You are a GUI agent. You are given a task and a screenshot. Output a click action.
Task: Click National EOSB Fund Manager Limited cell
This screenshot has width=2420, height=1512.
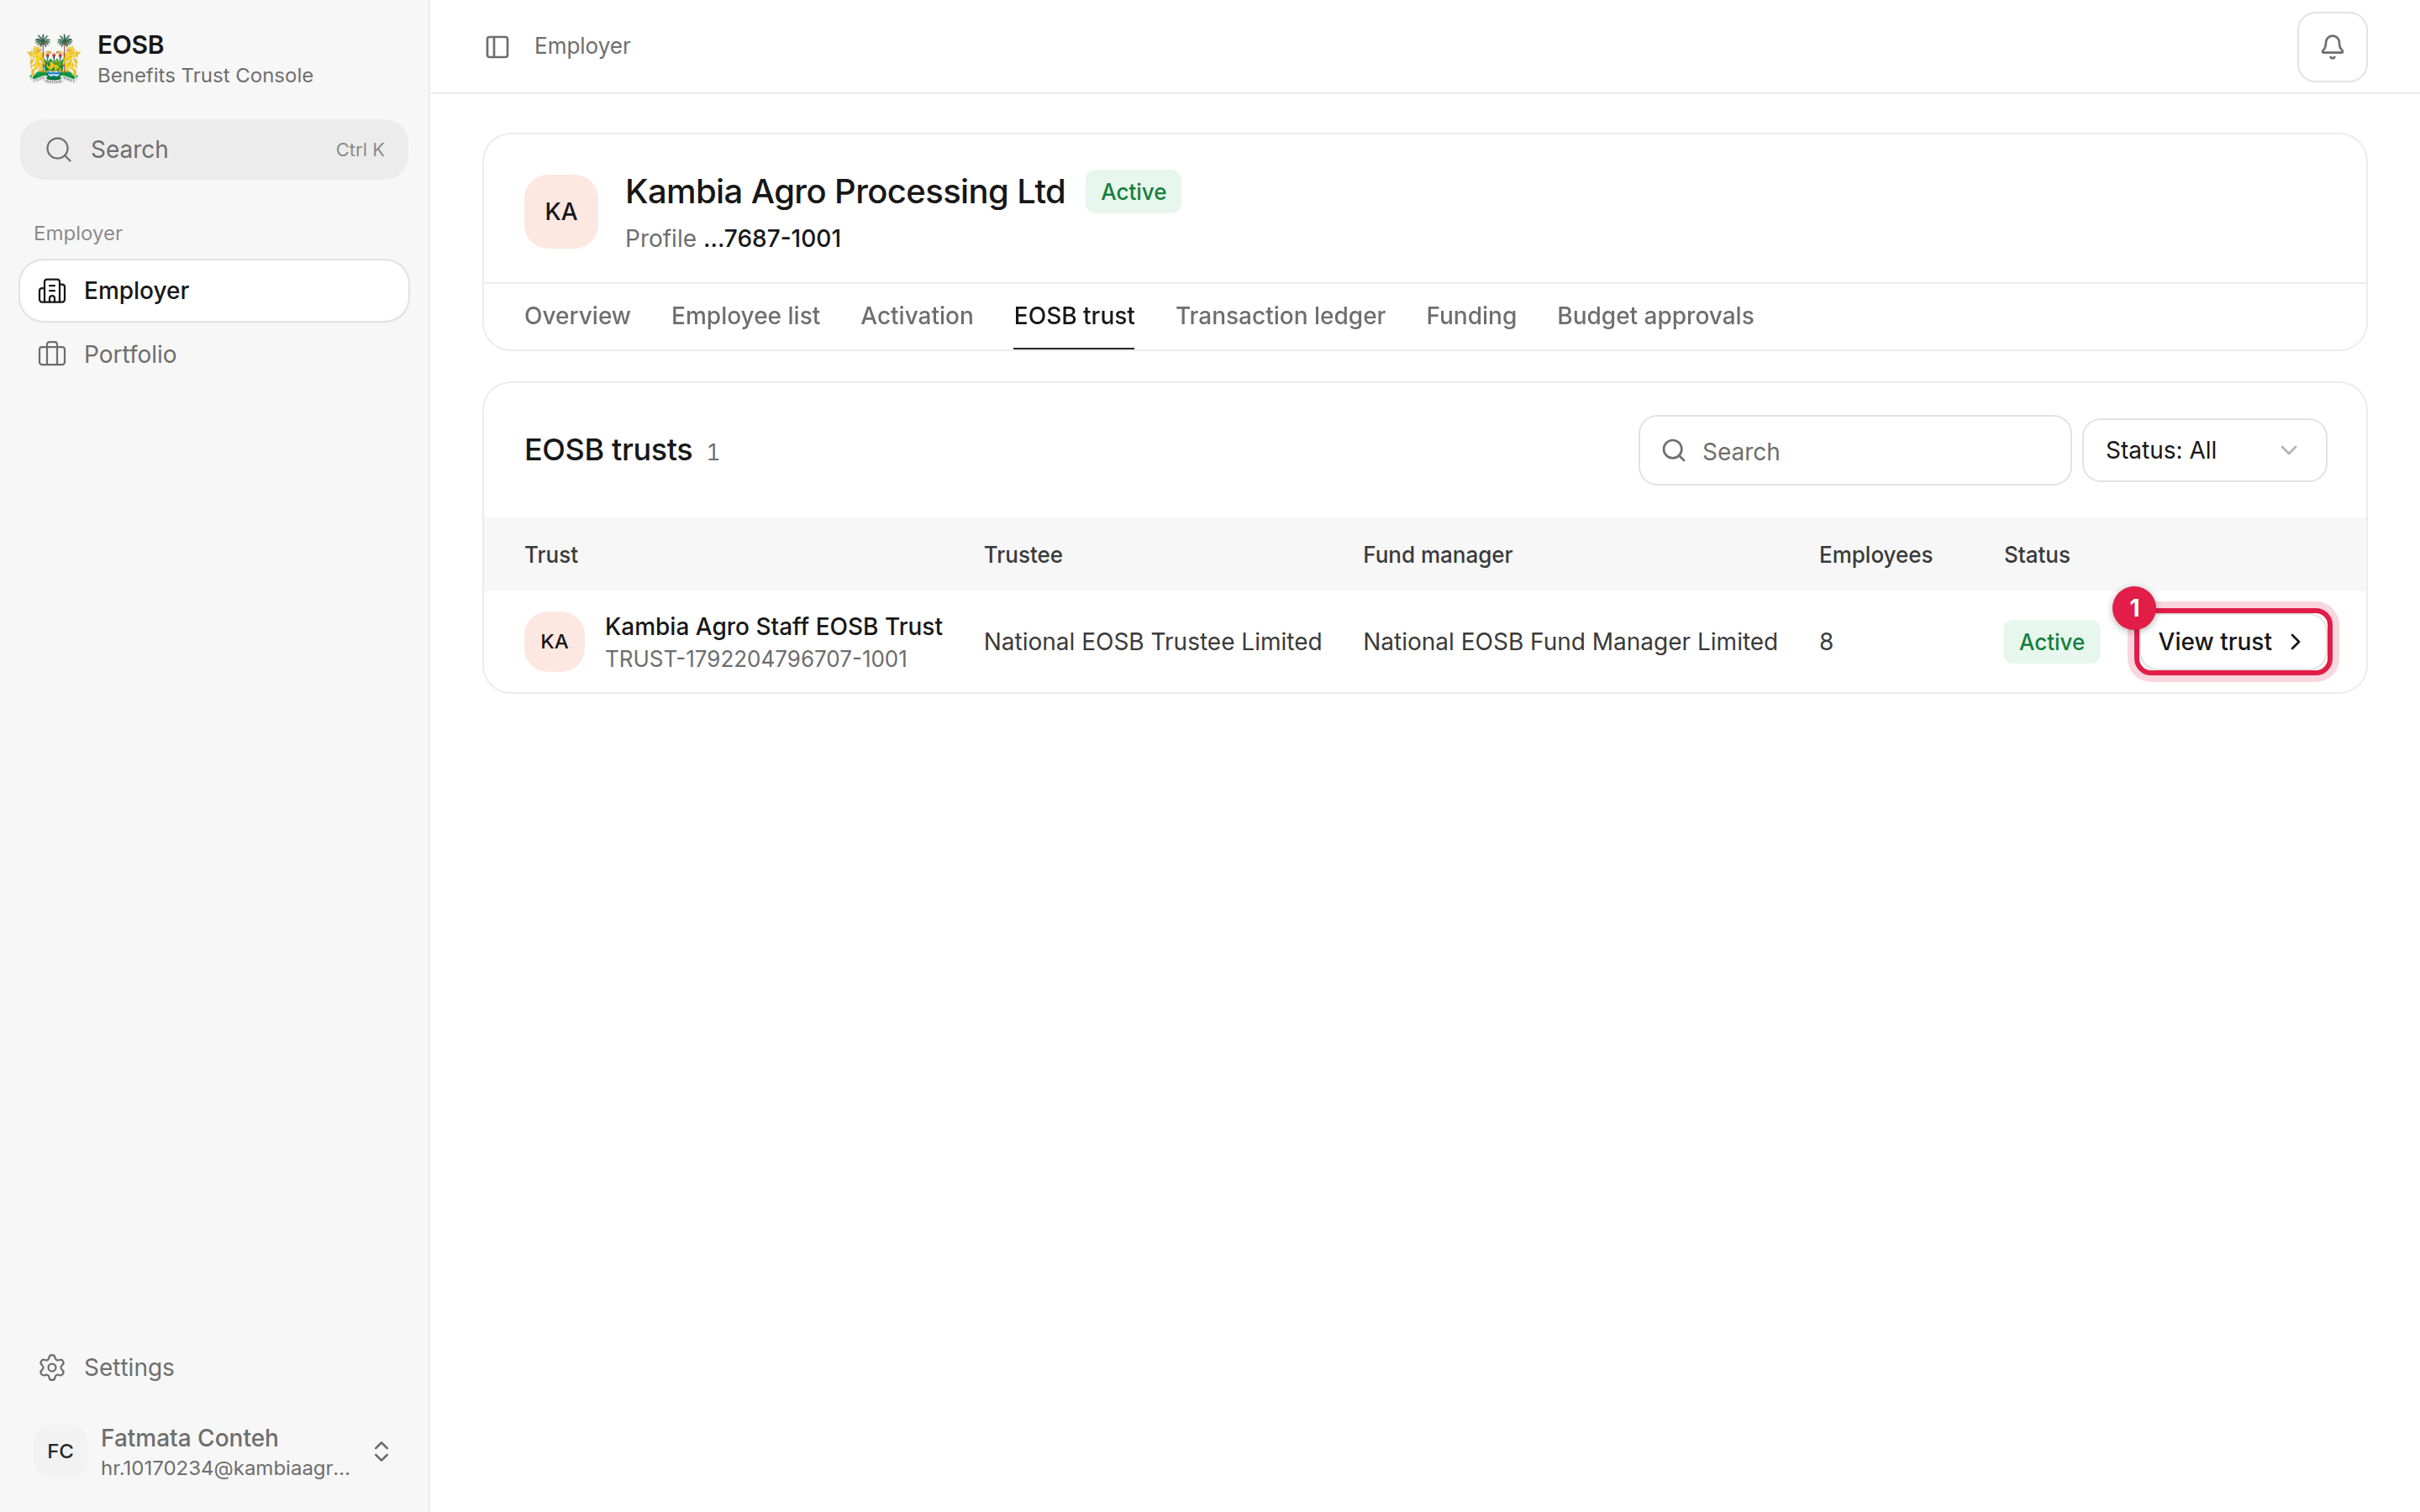(x=1570, y=642)
